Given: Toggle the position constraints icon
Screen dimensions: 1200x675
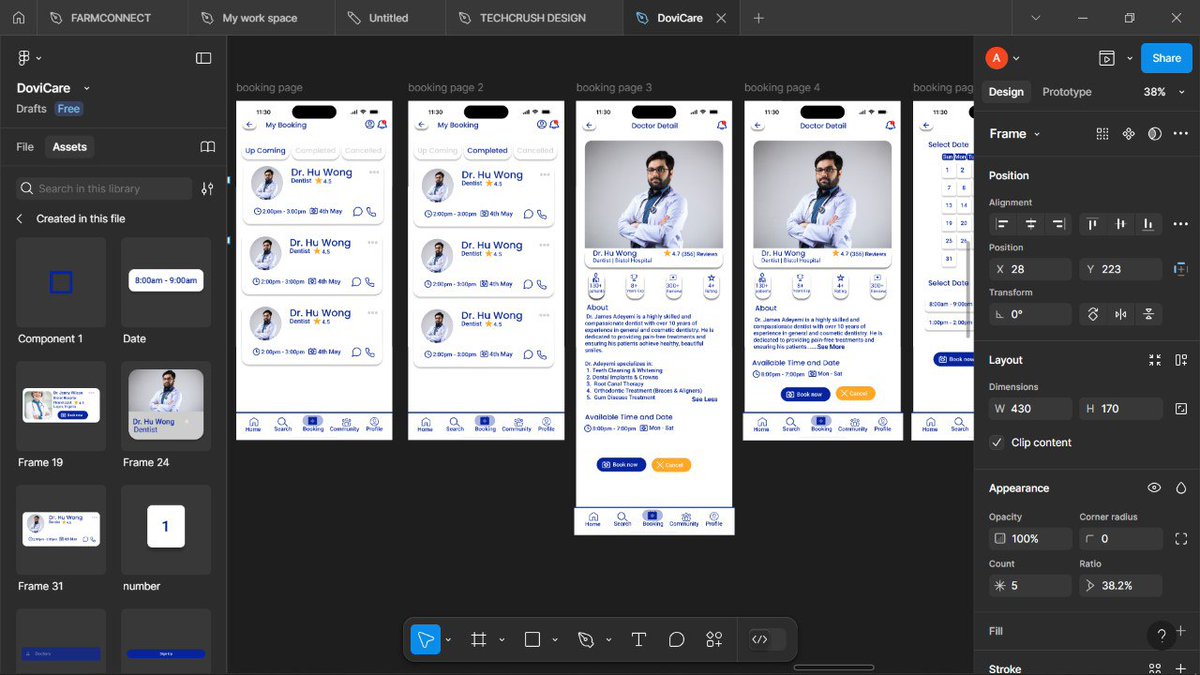Looking at the screenshot, I should point(1181,269).
